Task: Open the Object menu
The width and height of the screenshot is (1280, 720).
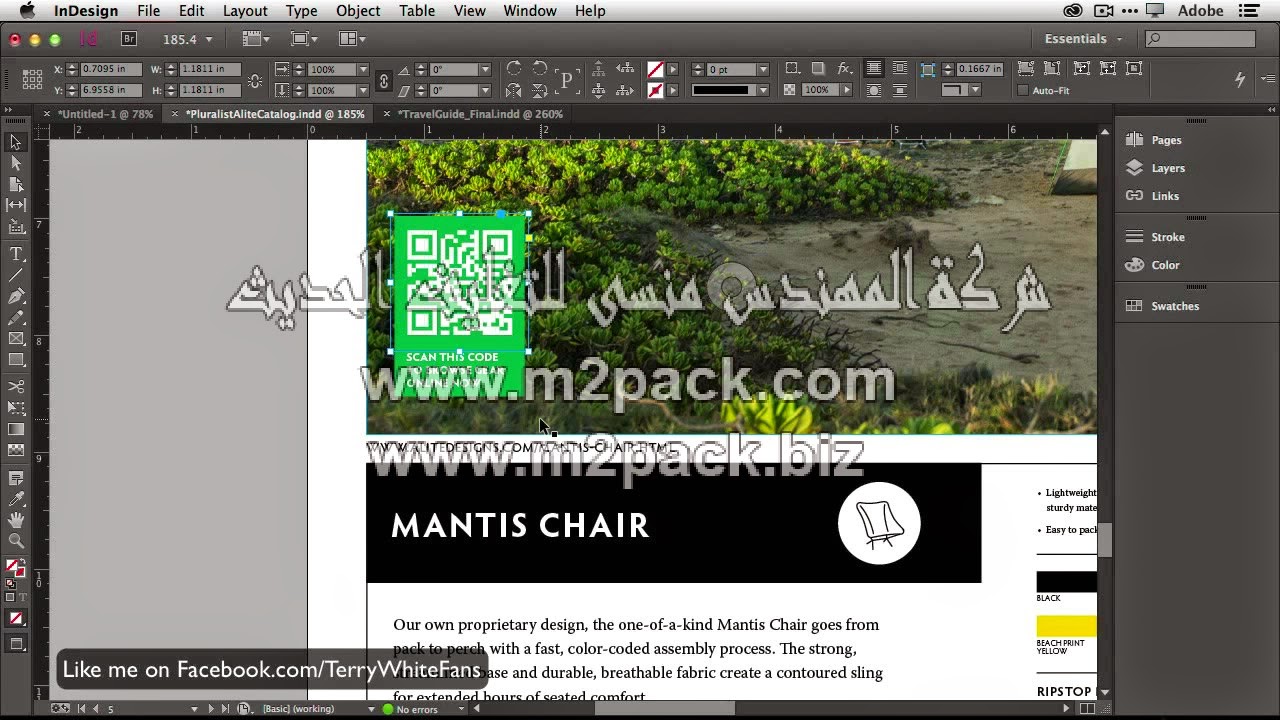Action: (x=358, y=11)
